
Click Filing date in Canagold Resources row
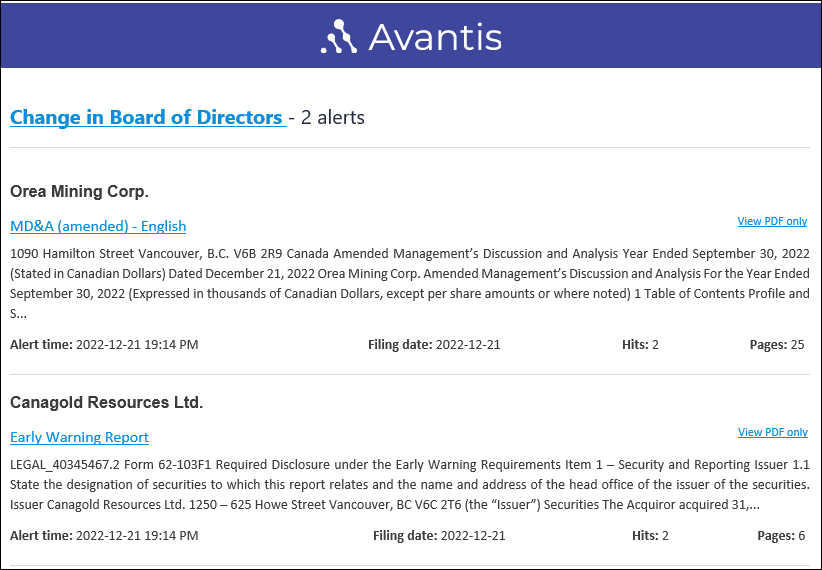439,535
